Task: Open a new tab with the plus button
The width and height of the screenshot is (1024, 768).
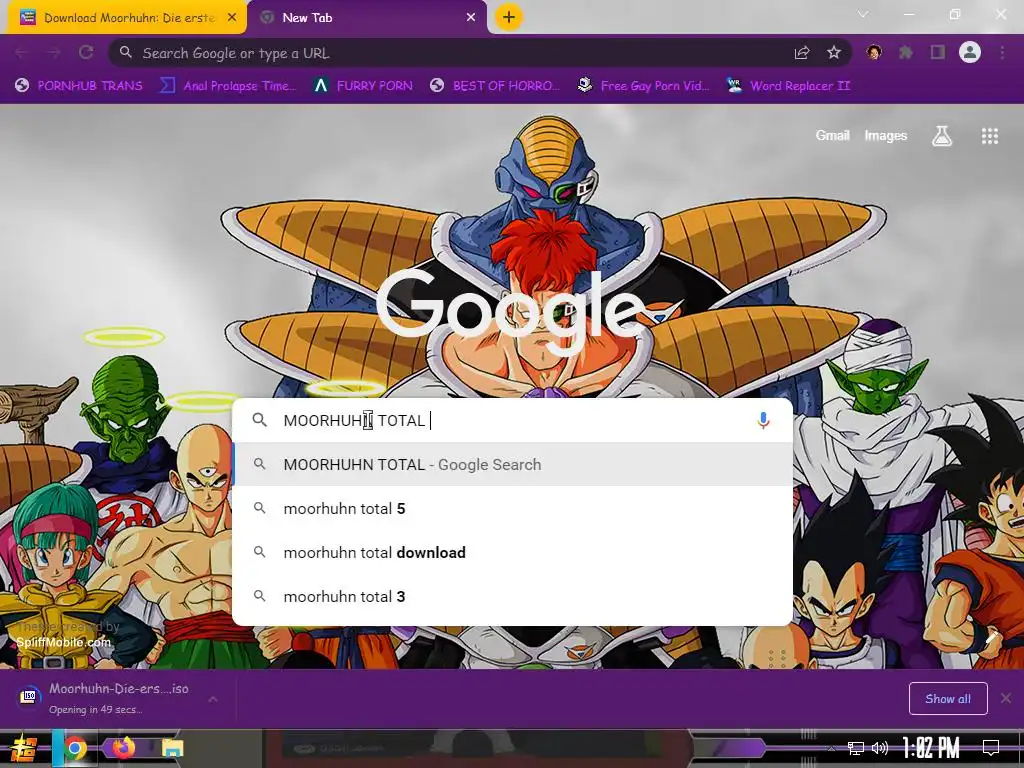Action: tap(509, 17)
